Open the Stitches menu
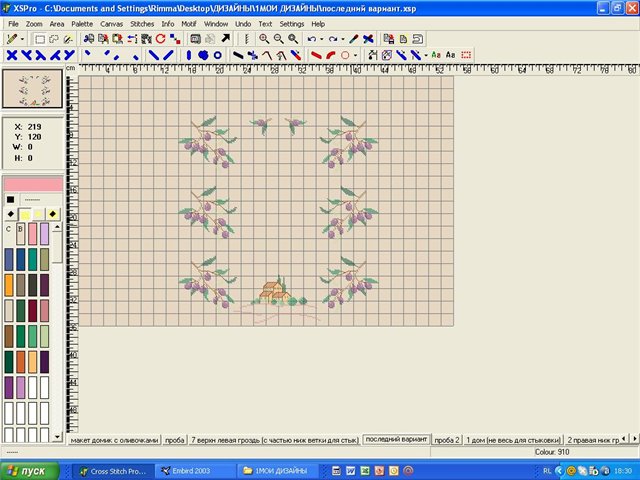 tap(142, 23)
